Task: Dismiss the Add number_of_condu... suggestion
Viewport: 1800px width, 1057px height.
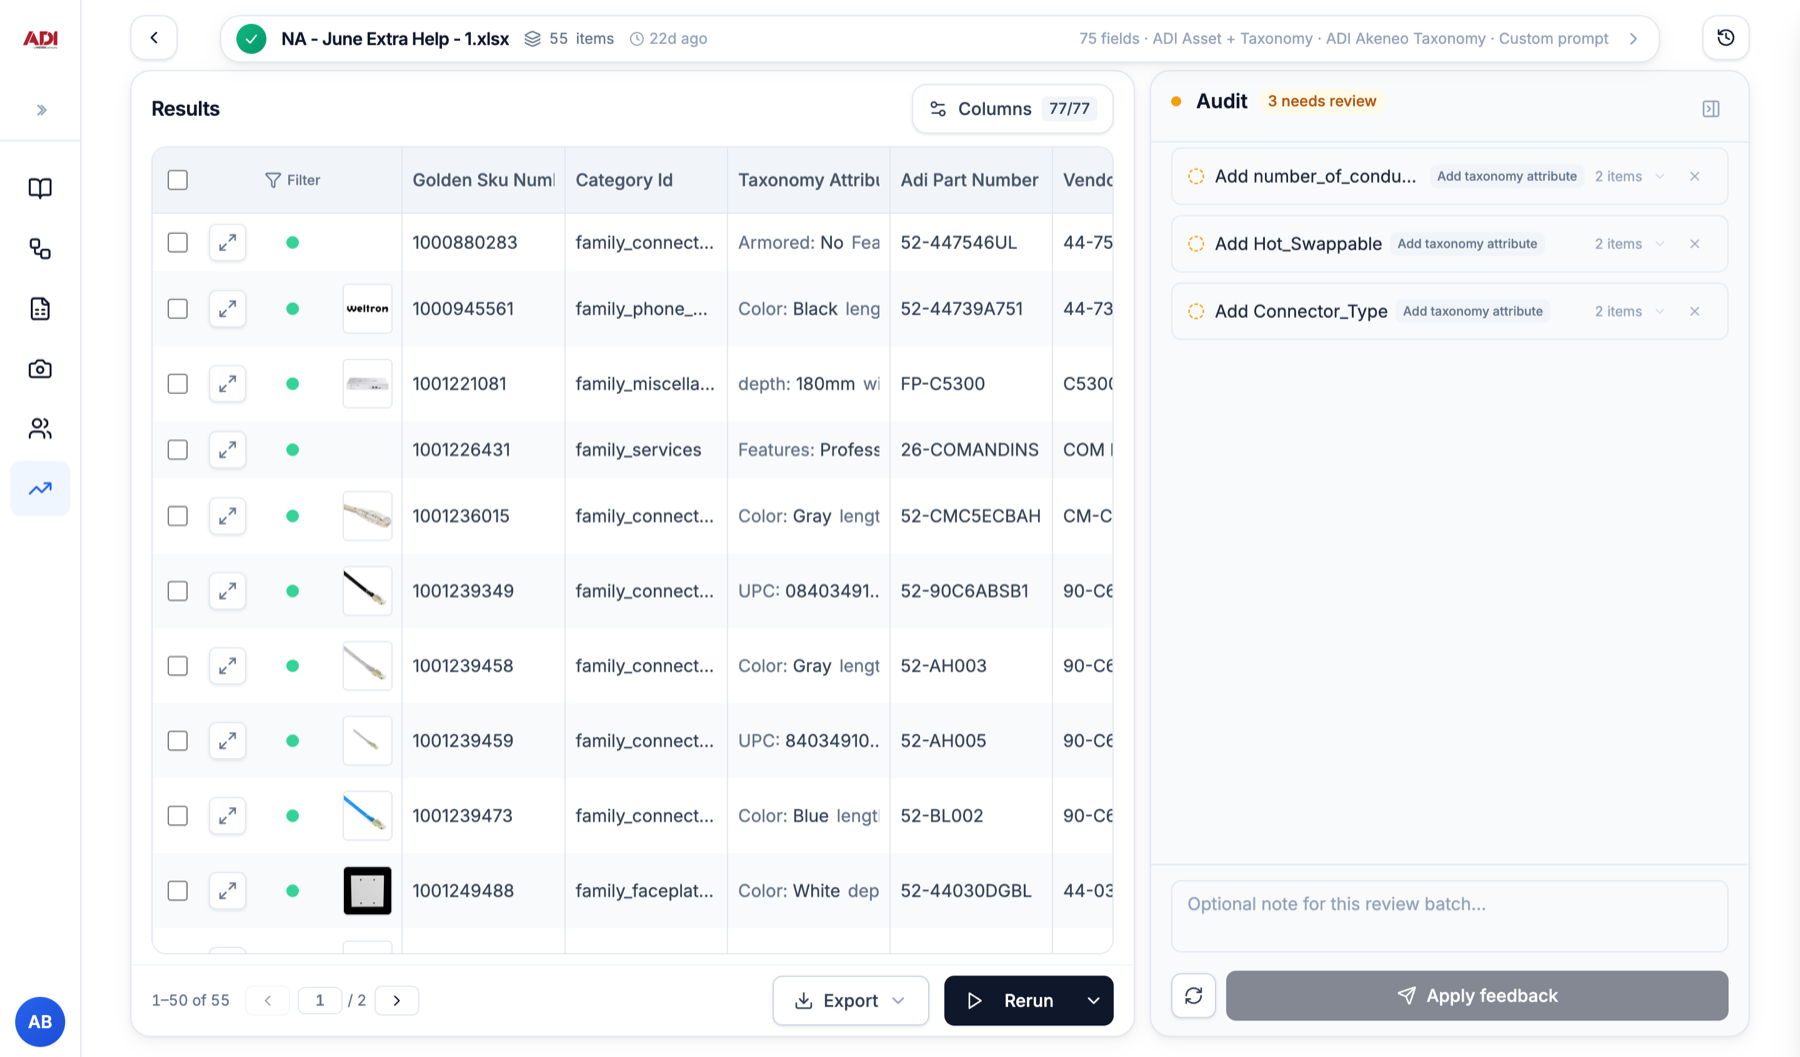Action: coord(1695,176)
